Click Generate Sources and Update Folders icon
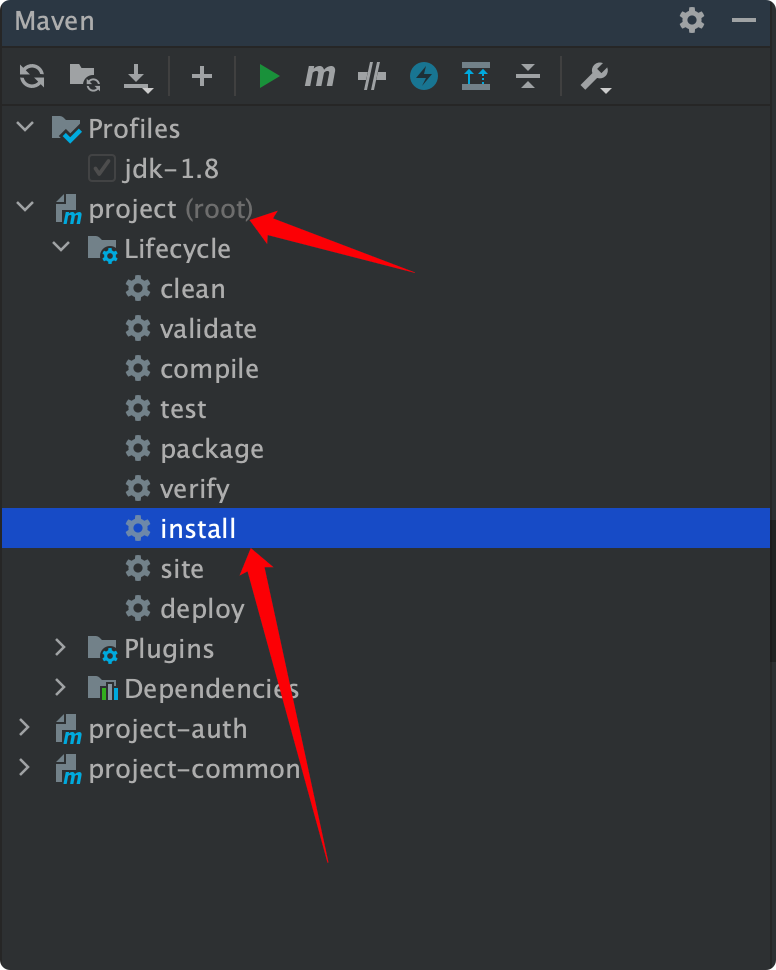The image size is (776, 970). click(x=84, y=76)
